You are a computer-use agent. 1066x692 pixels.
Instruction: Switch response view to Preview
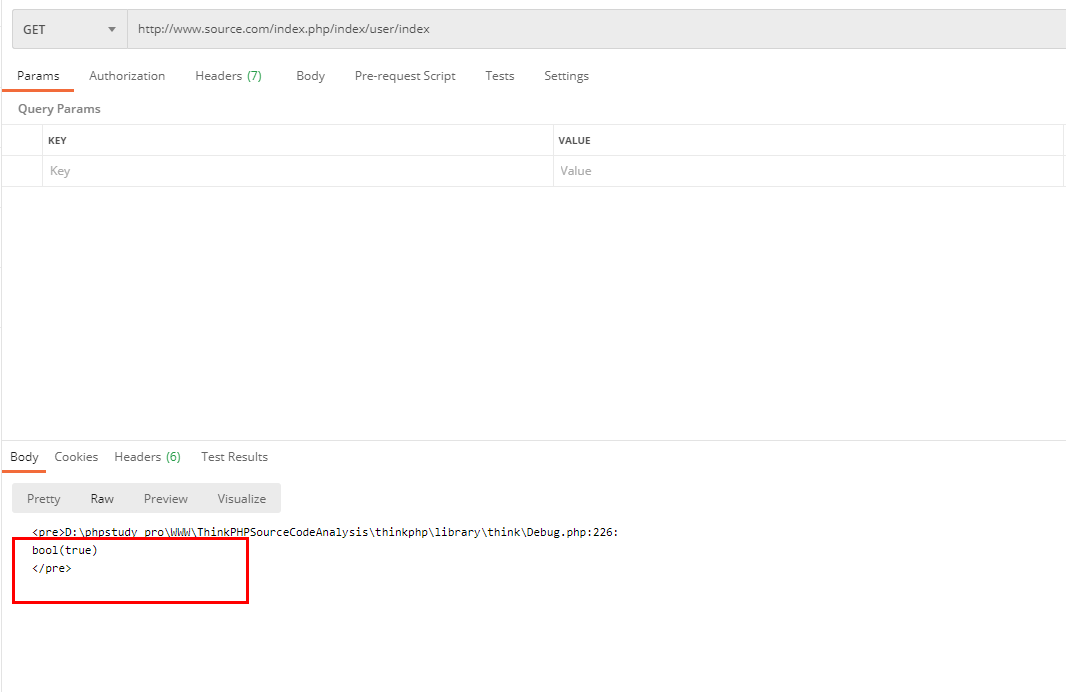[166, 499]
